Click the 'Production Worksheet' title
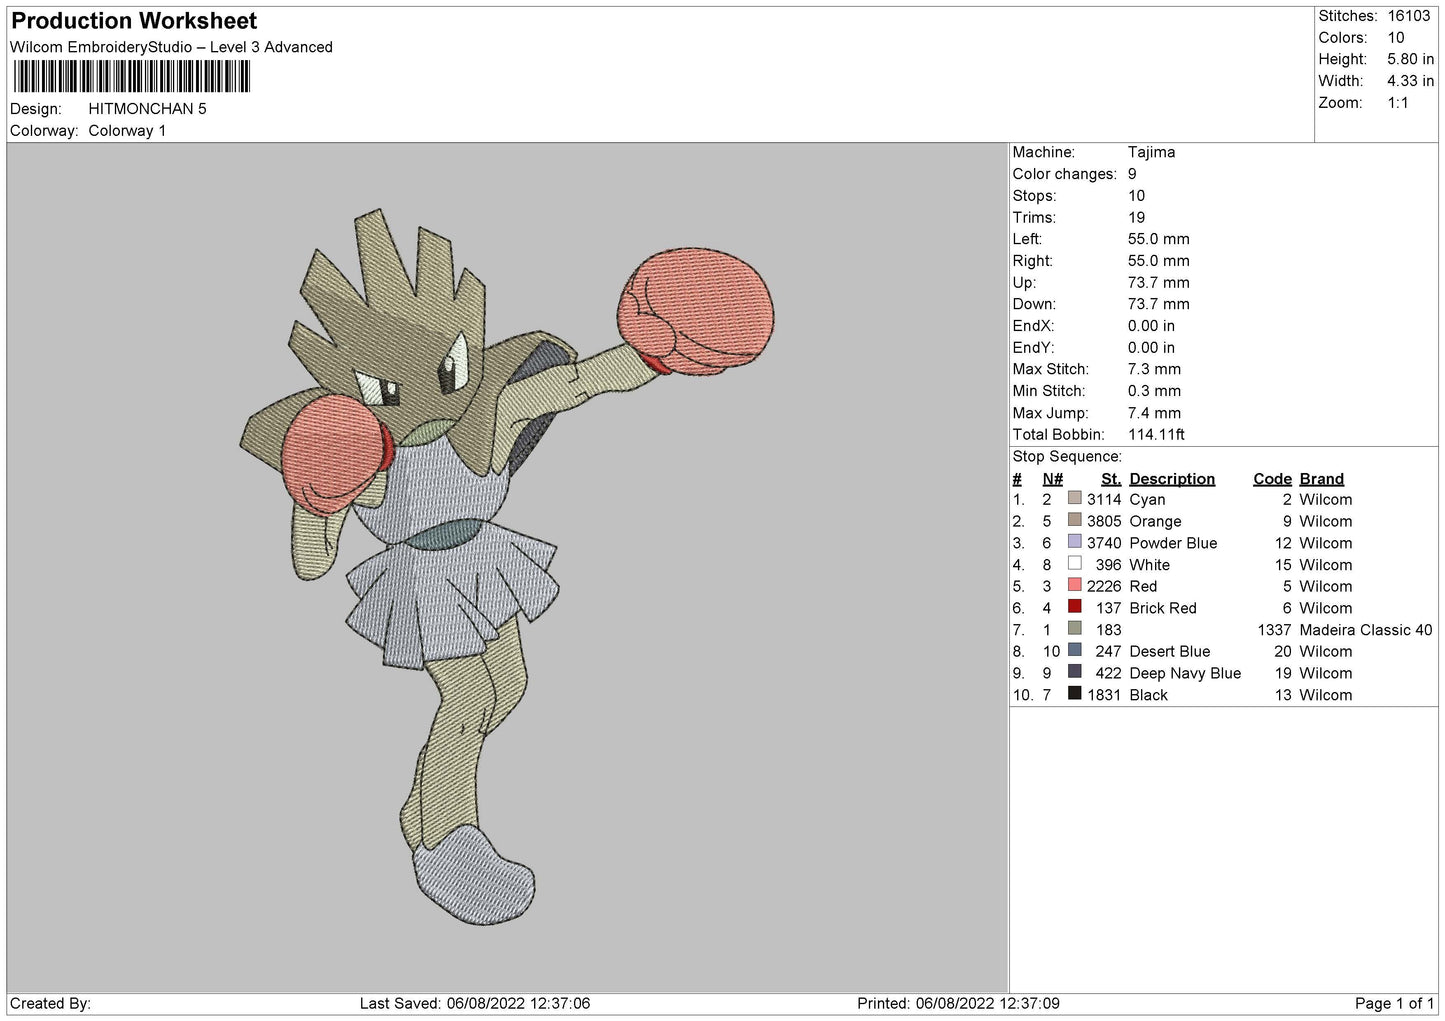The width and height of the screenshot is (1445, 1021). coord(134,21)
